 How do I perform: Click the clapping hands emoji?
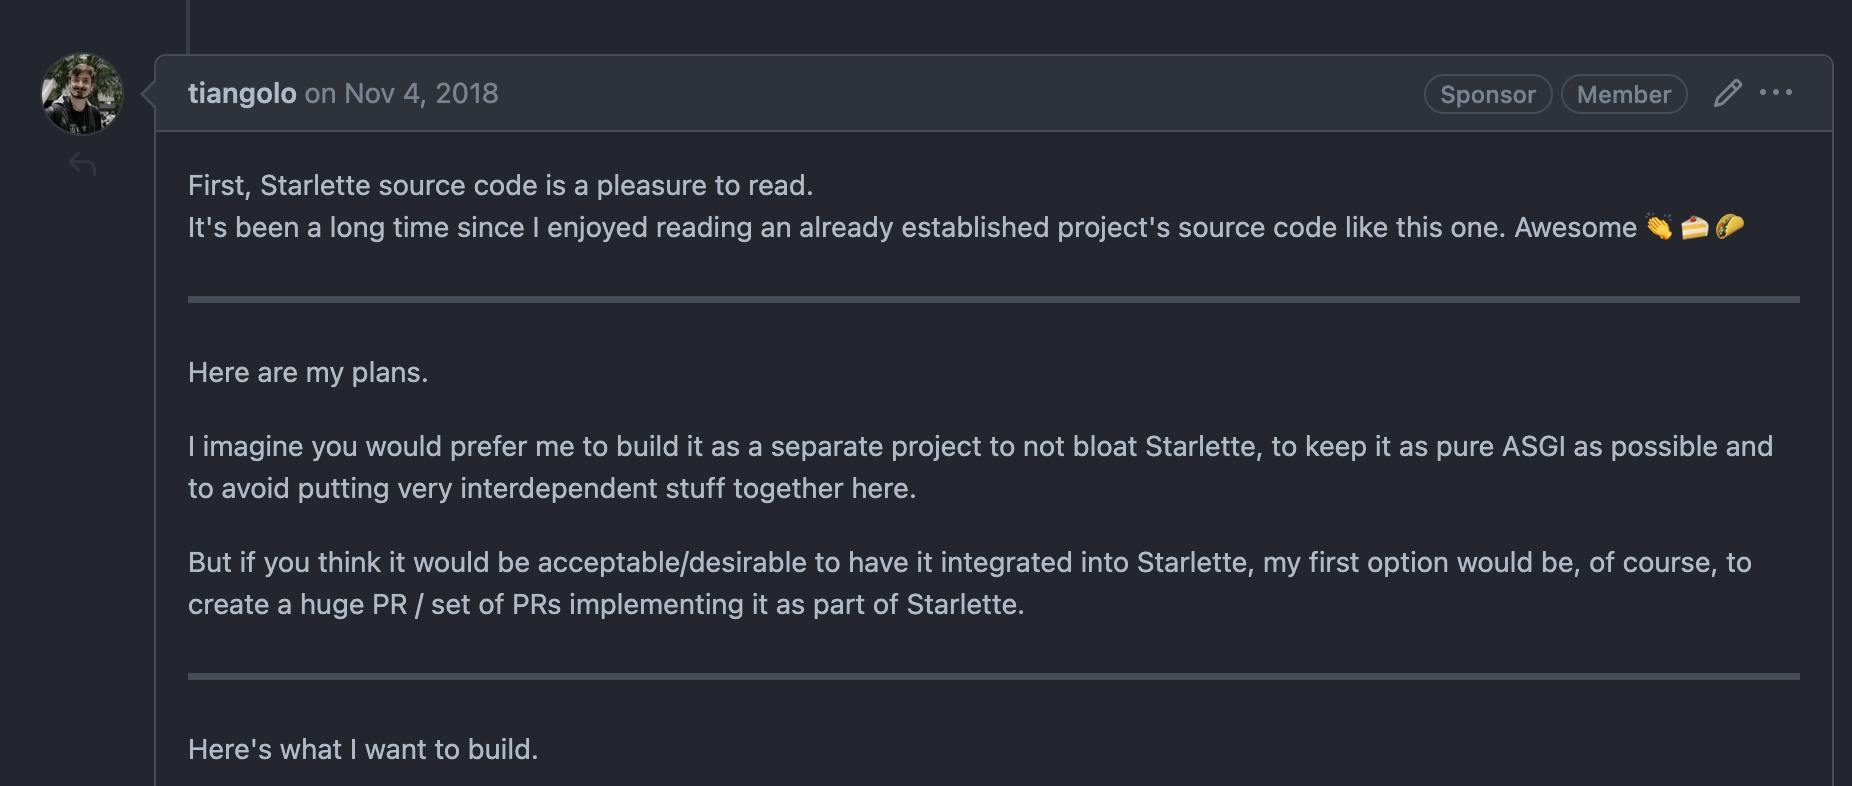pos(1659,228)
